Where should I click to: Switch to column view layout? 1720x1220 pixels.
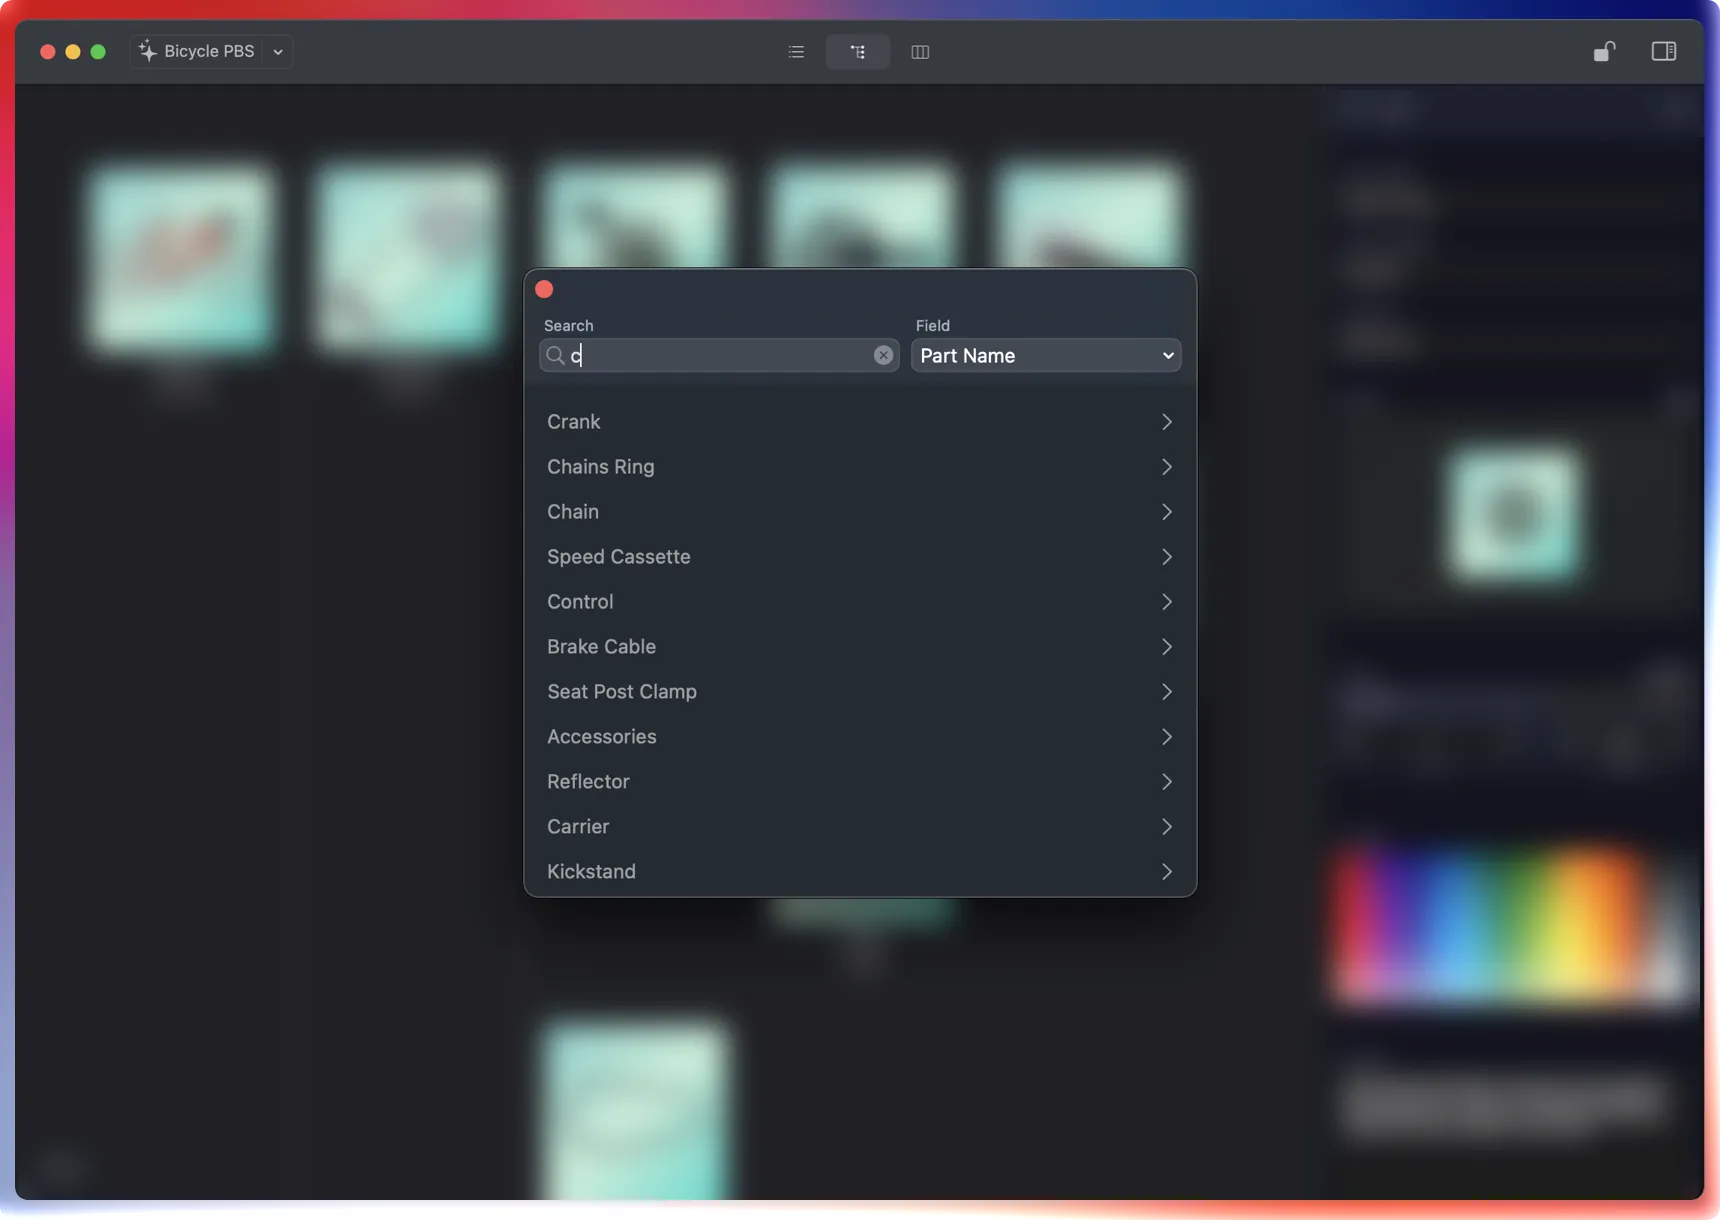pos(919,52)
